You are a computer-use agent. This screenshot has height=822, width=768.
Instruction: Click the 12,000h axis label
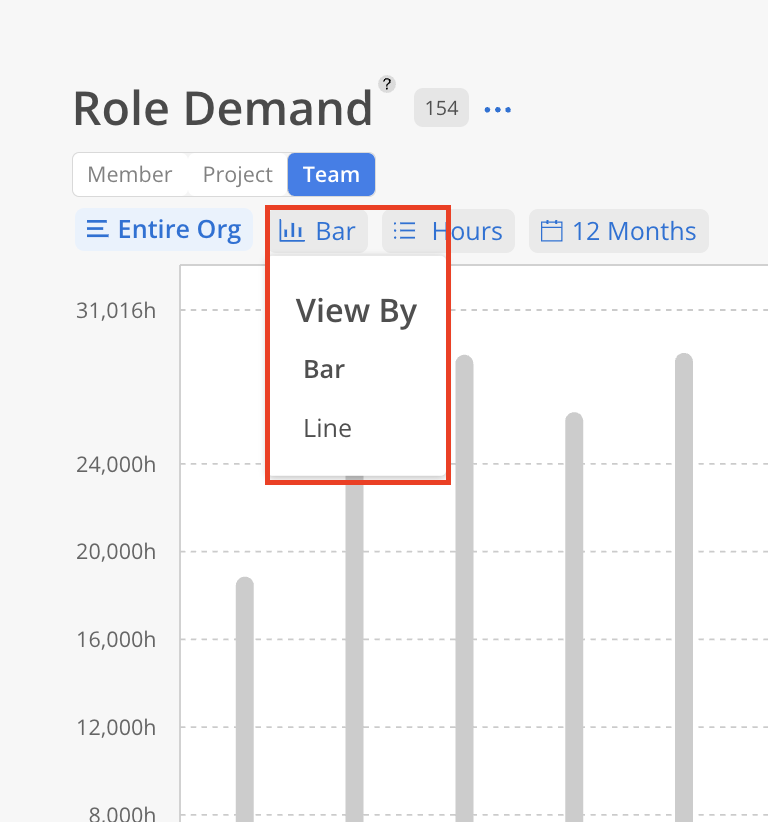116,728
